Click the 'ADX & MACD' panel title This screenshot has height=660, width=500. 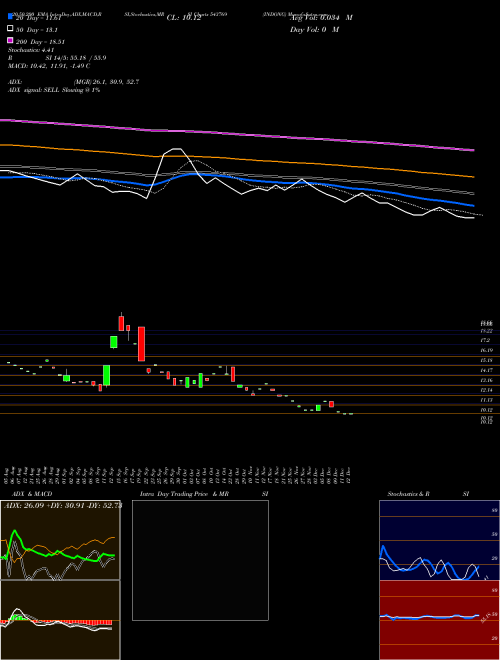tap(32, 494)
